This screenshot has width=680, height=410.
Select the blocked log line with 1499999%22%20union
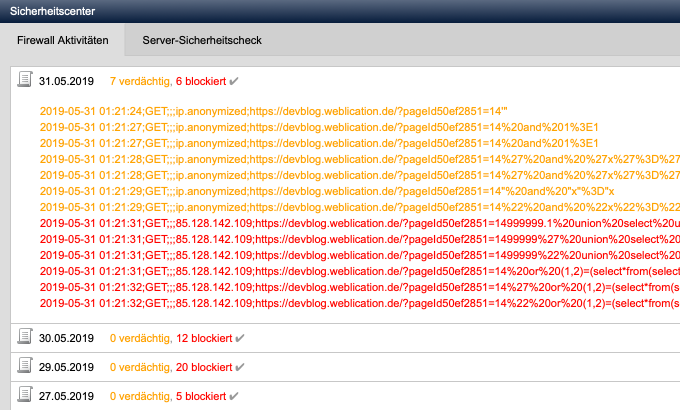(360, 256)
